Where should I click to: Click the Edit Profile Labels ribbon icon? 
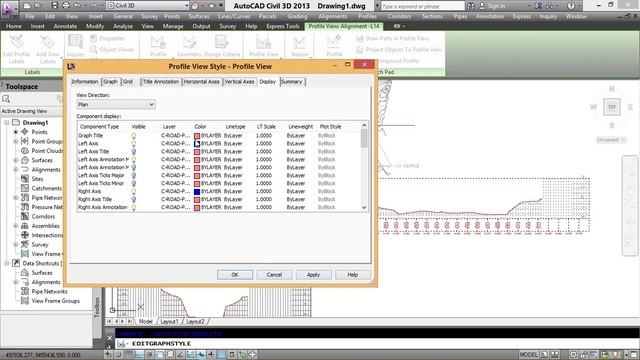click(17, 42)
